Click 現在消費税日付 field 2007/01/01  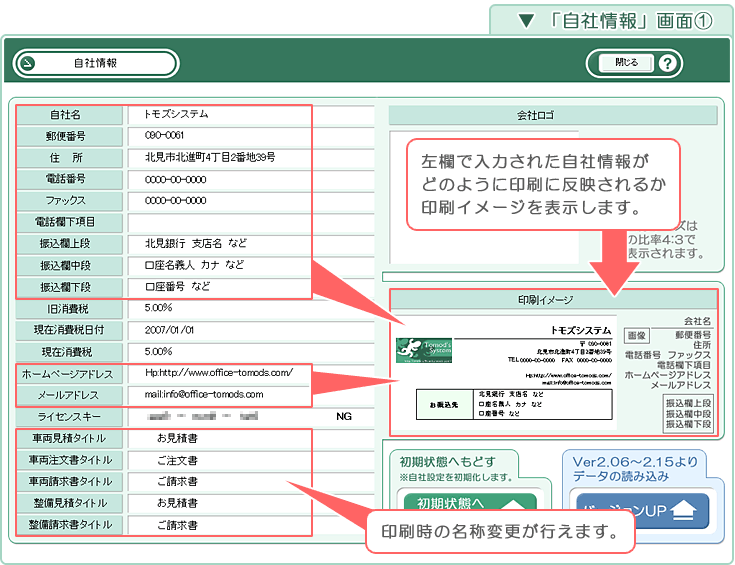pos(251,330)
